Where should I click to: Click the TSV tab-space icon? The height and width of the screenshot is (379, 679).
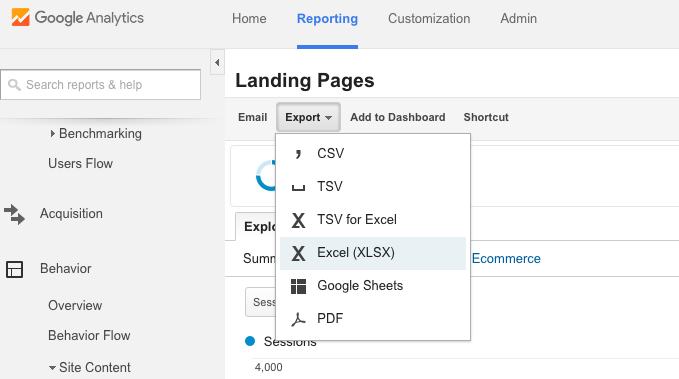[298, 188]
